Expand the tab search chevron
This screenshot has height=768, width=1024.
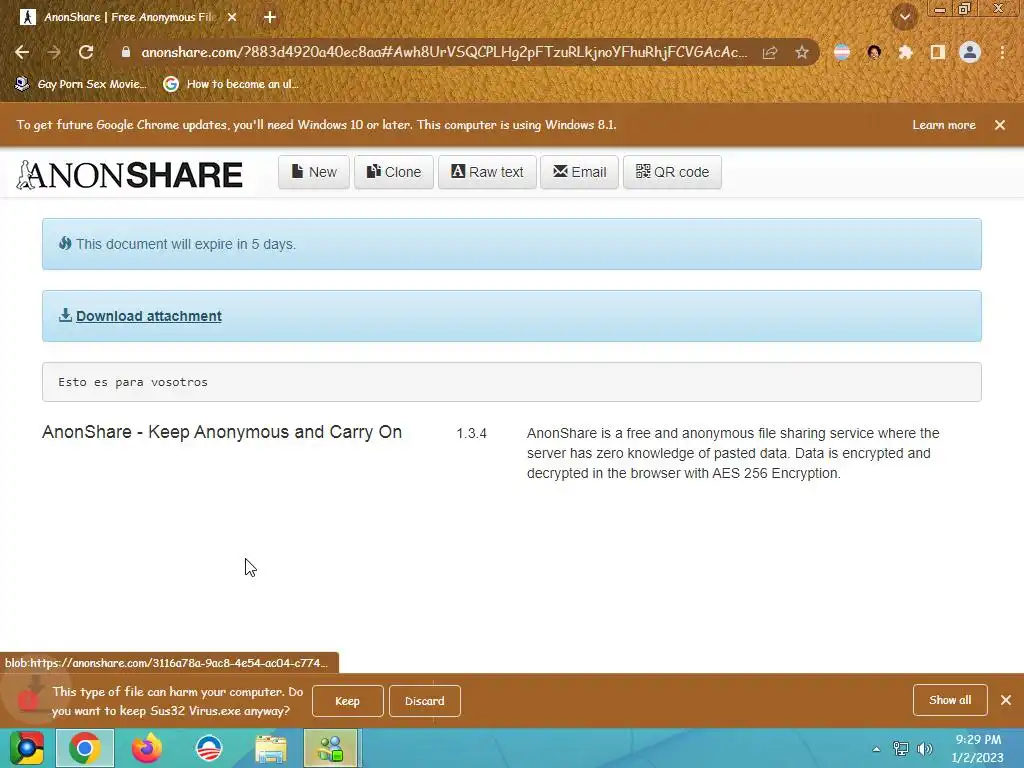click(x=905, y=17)
